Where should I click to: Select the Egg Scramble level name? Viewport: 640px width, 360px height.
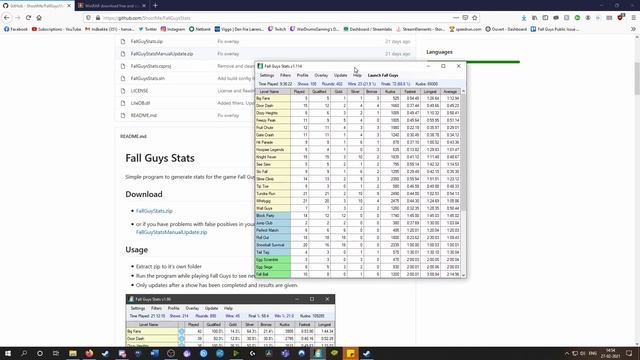(x=273, y=260)
